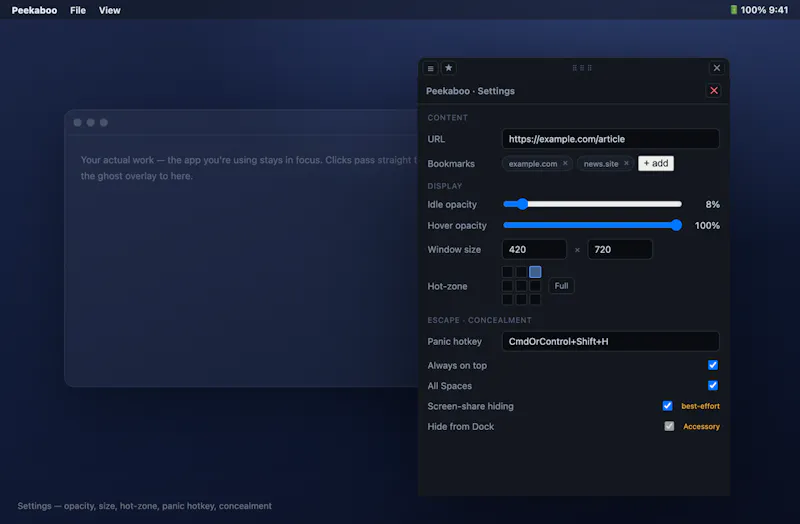Open the File menu
Screen dimensions: 800x524
tap(78, 10)
